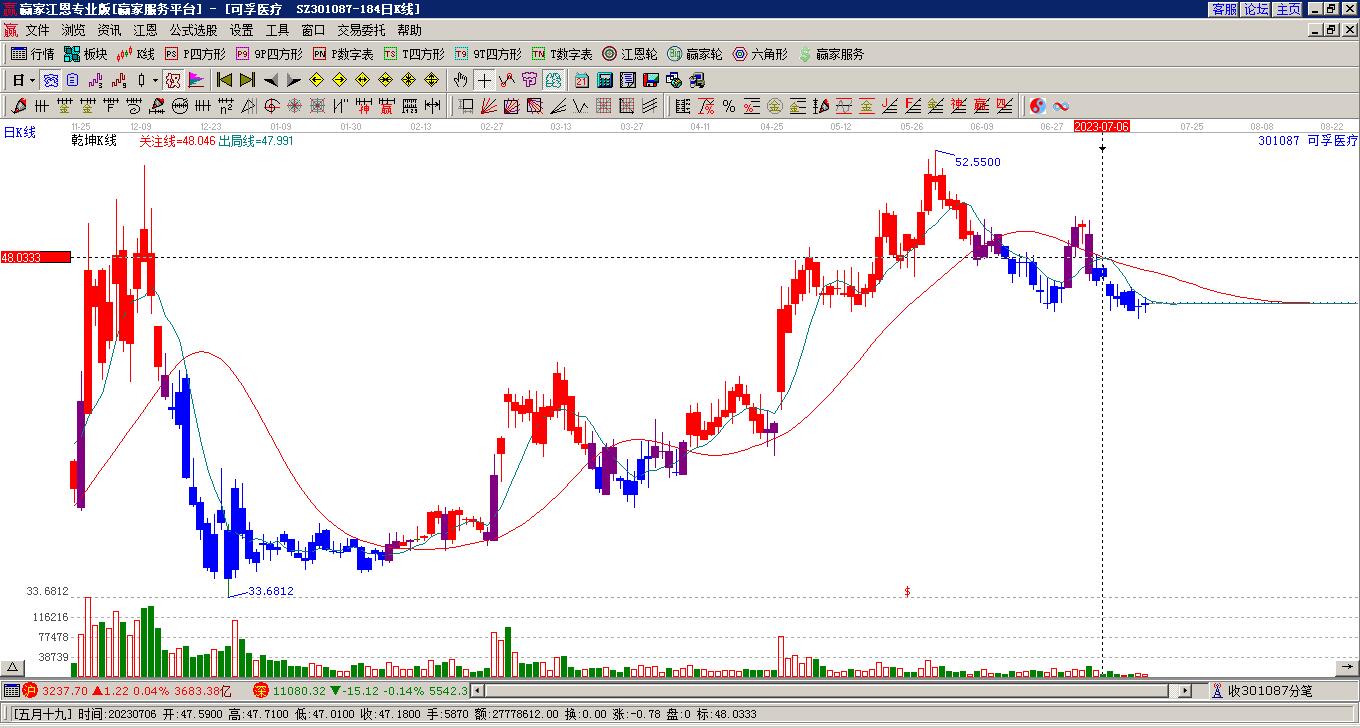Click the yin-yang symbol icon

(1038, 106)
